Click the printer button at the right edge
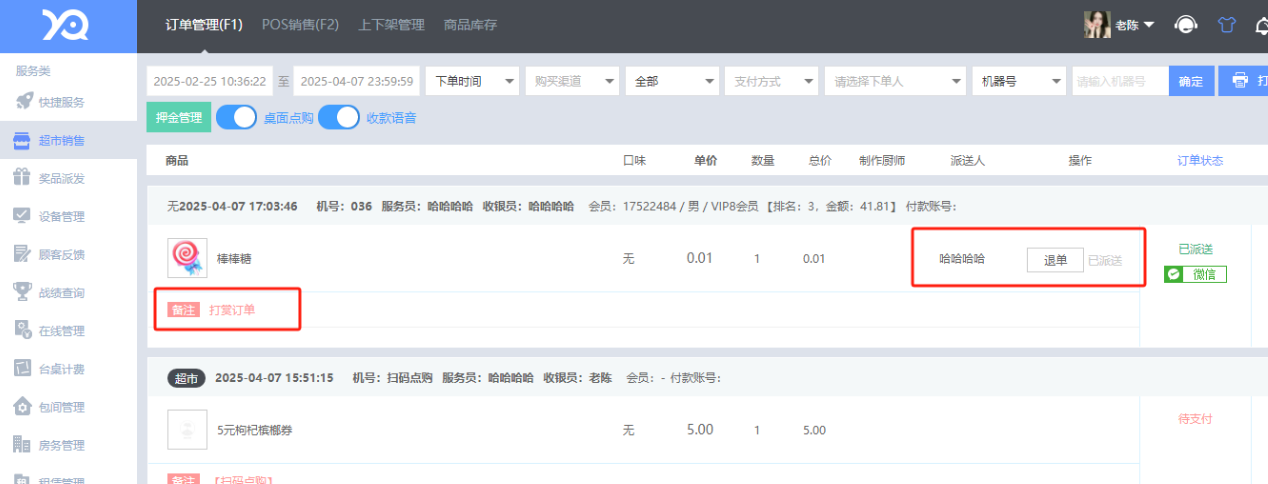The width and height of the screenshot is (1268, 484). coord(1243,81)
